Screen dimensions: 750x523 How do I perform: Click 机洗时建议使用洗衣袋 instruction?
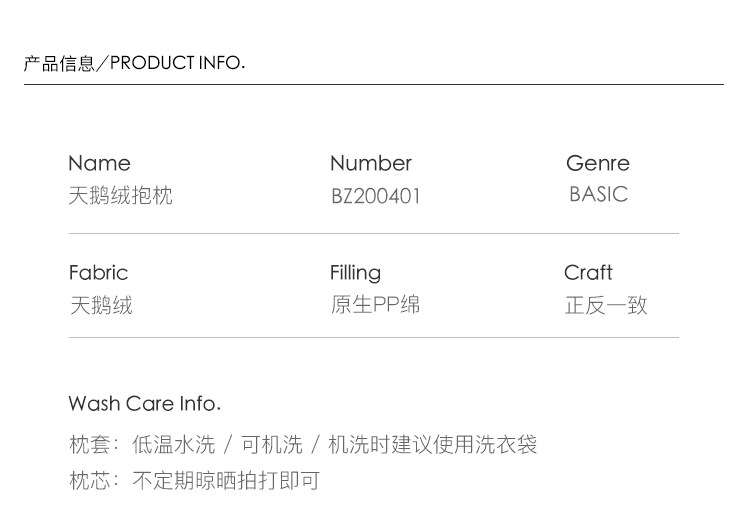[432, 445]
